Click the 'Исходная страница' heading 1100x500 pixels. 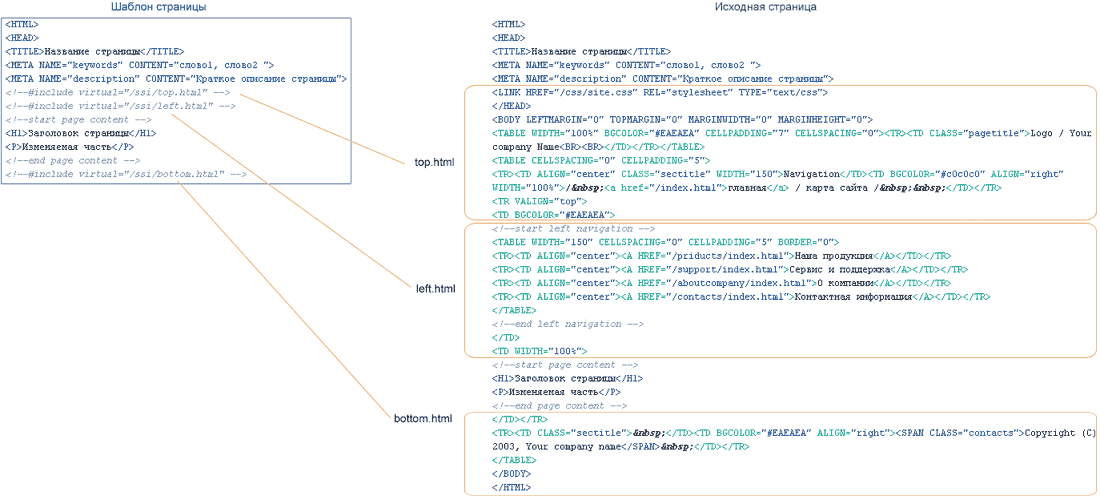[x=765, y=8]
